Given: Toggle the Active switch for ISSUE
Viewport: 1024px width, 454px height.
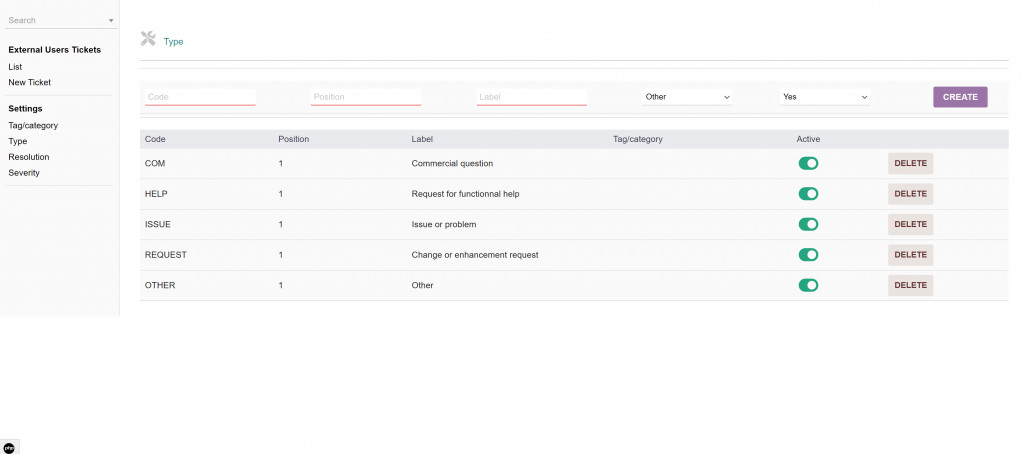Looking at the screenshot, I should (x=808, y=224).
